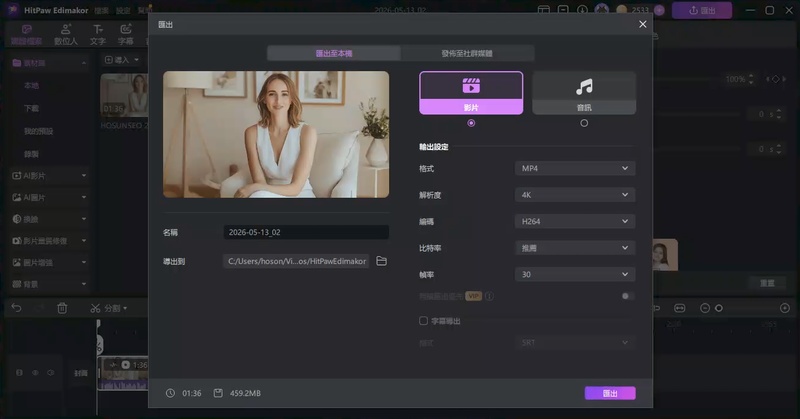Click the track lock icon in timeline
Screen dimensions: 800x419
pos(19,373)
